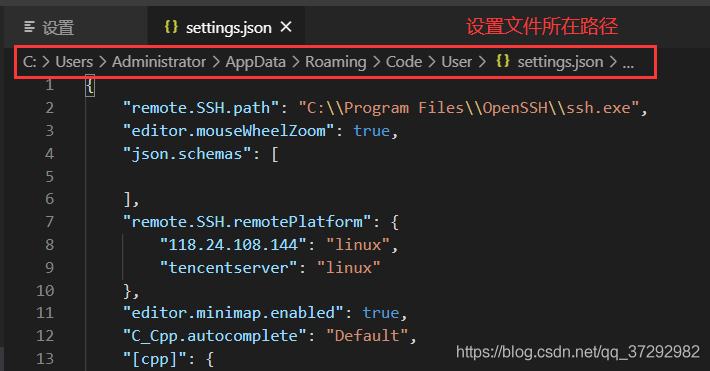Open Users breadcrumb segment
Viewport: 710px width, 371px height.
point(74,62)
